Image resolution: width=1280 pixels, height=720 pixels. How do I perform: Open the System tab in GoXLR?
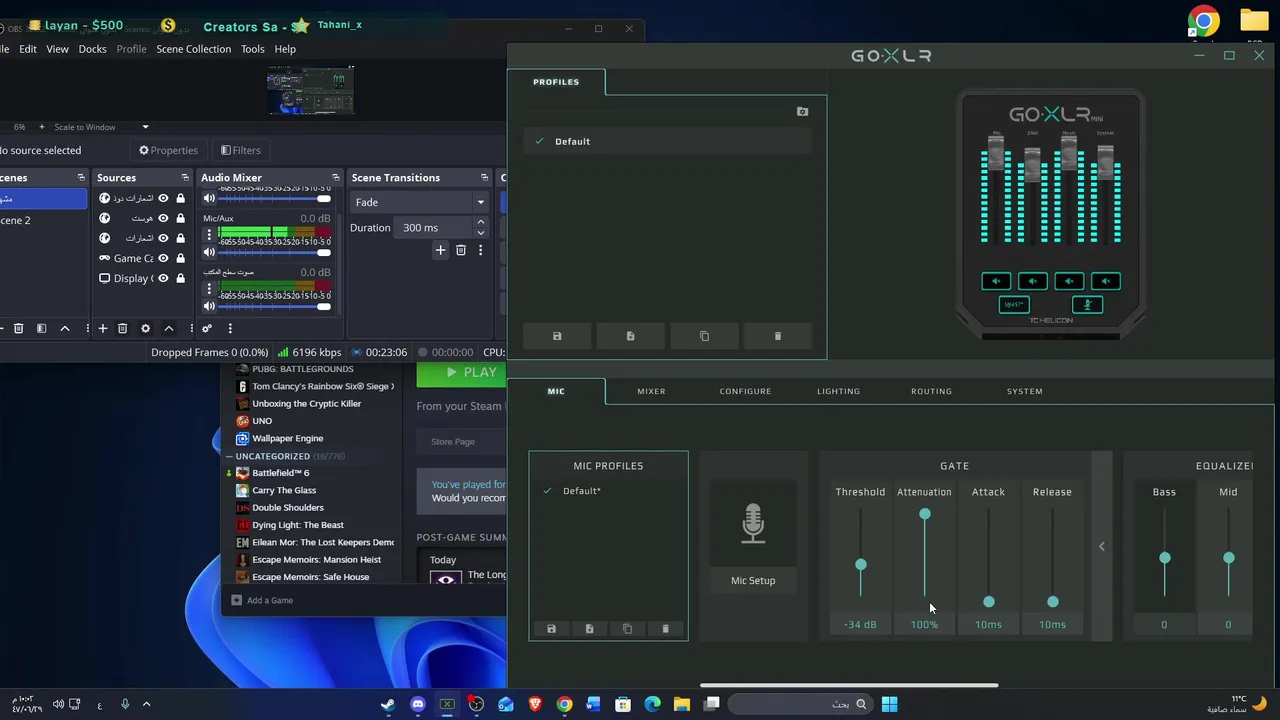pyautogui.click(x=1024, y=391)
